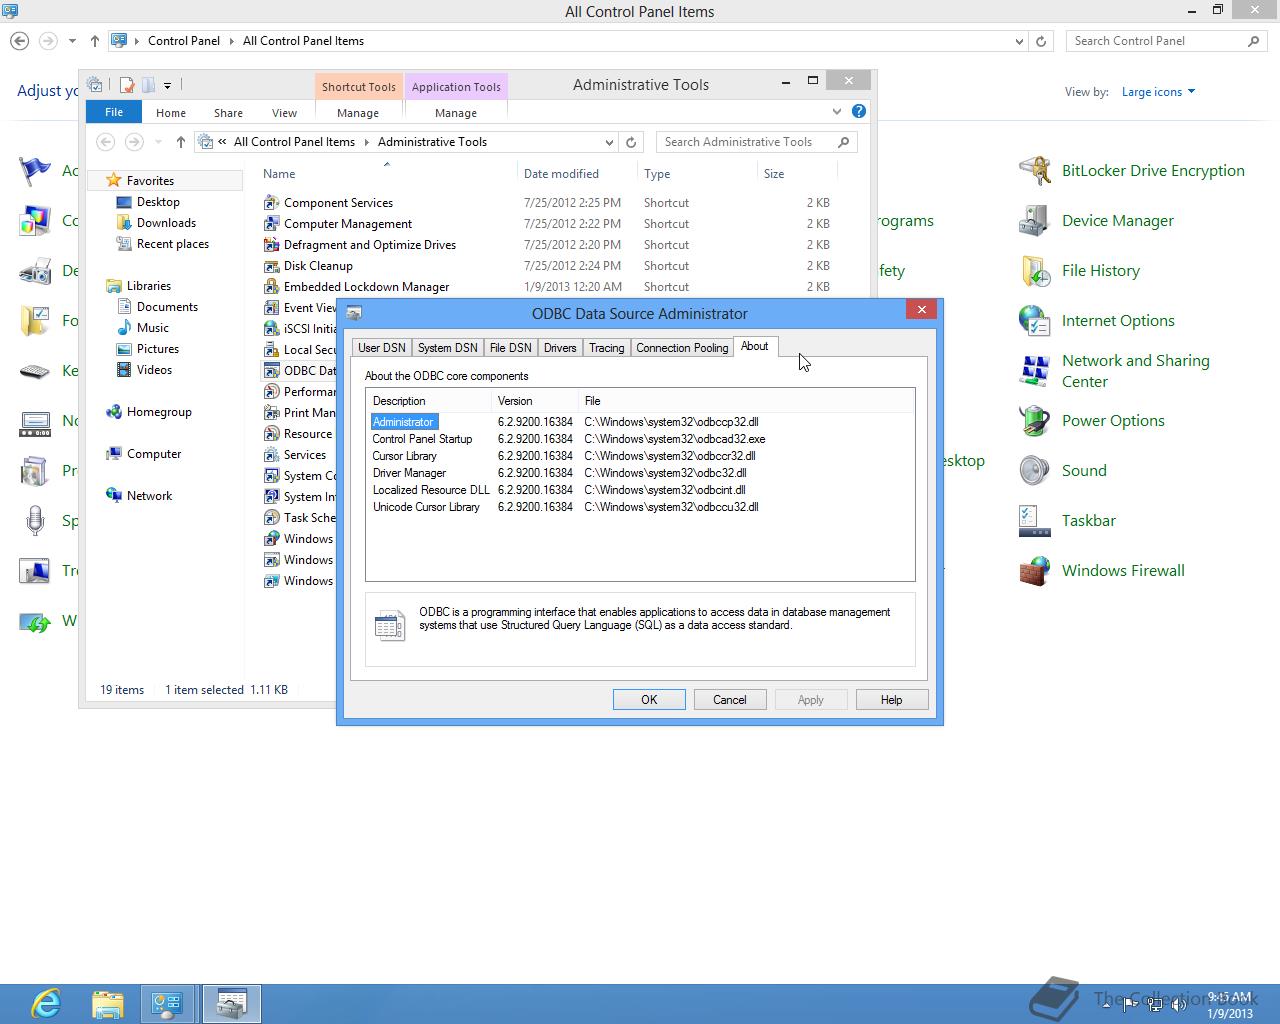Open recent locations dropdown in Control Panel
Image resolution: width=1280 pixels, height=1024 pixels.
tap(72, 41)
